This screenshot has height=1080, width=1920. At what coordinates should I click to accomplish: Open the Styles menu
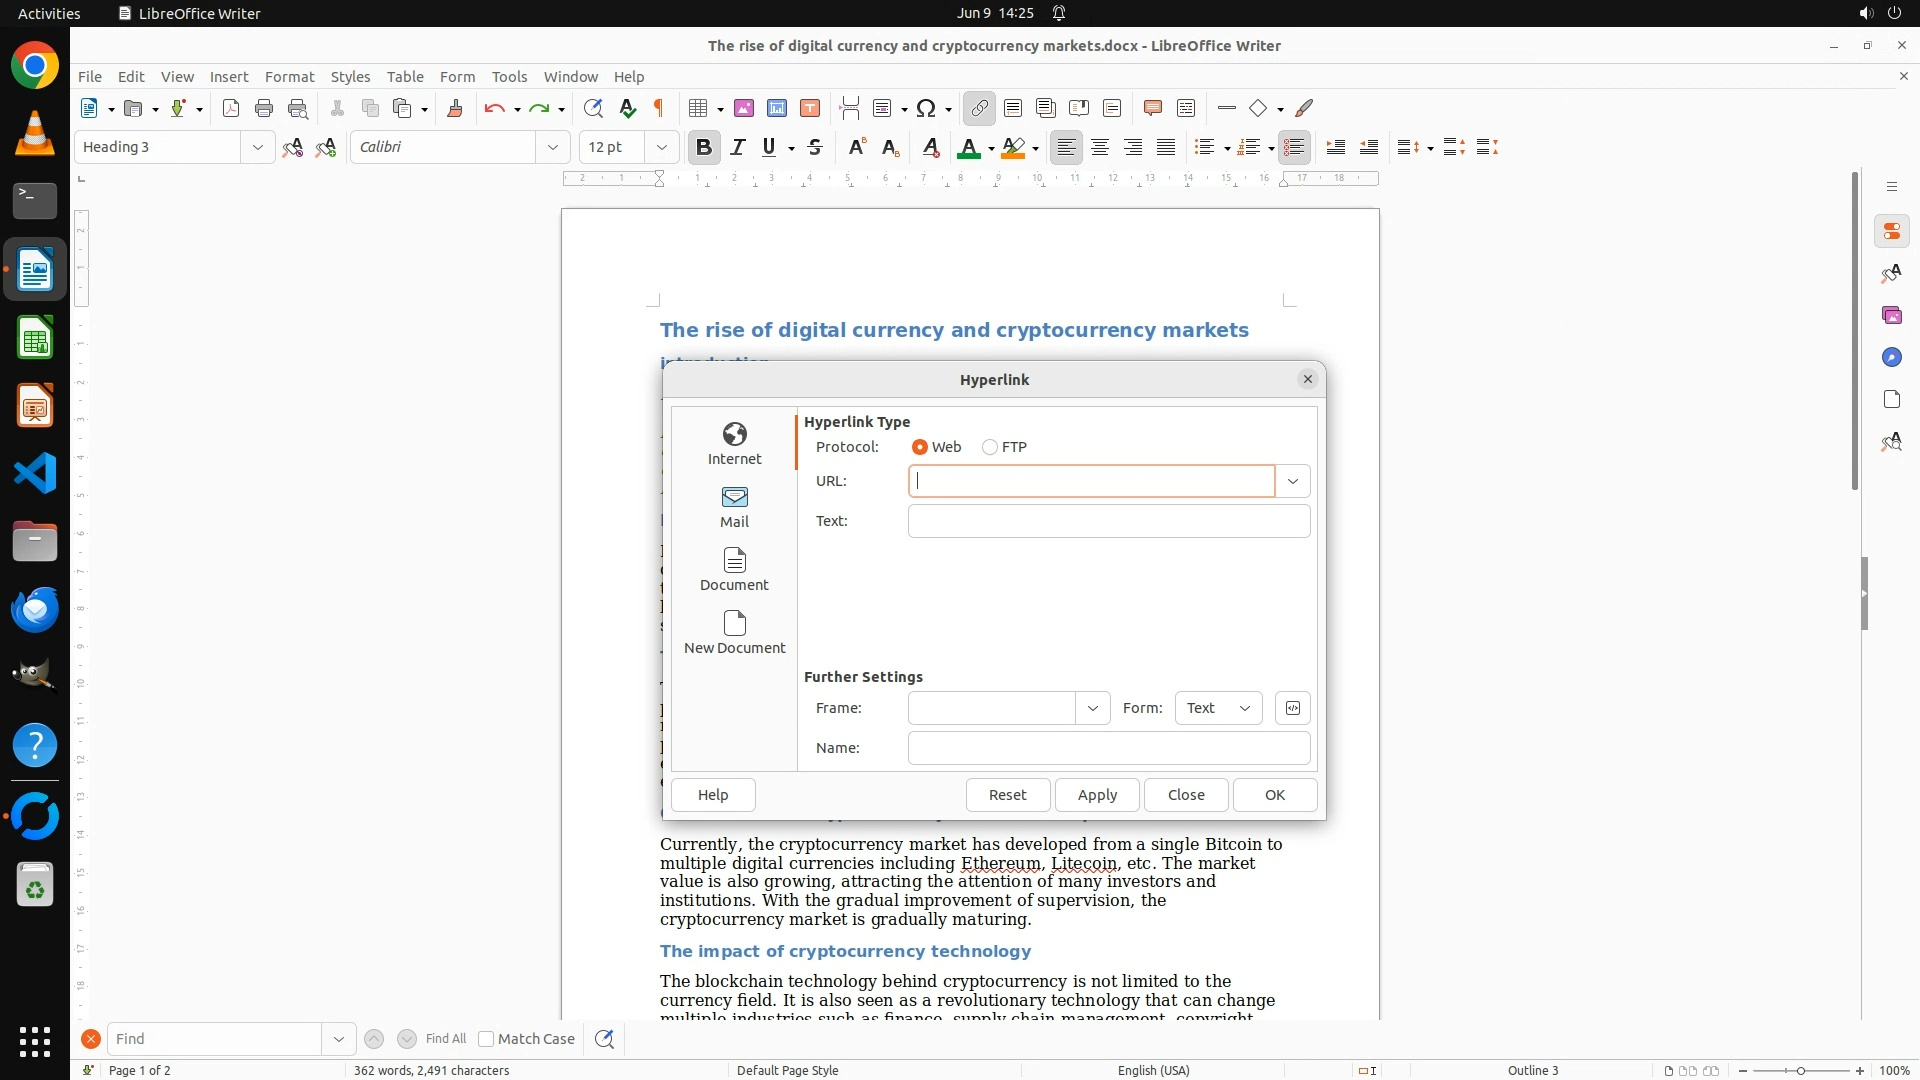(350, 76)
